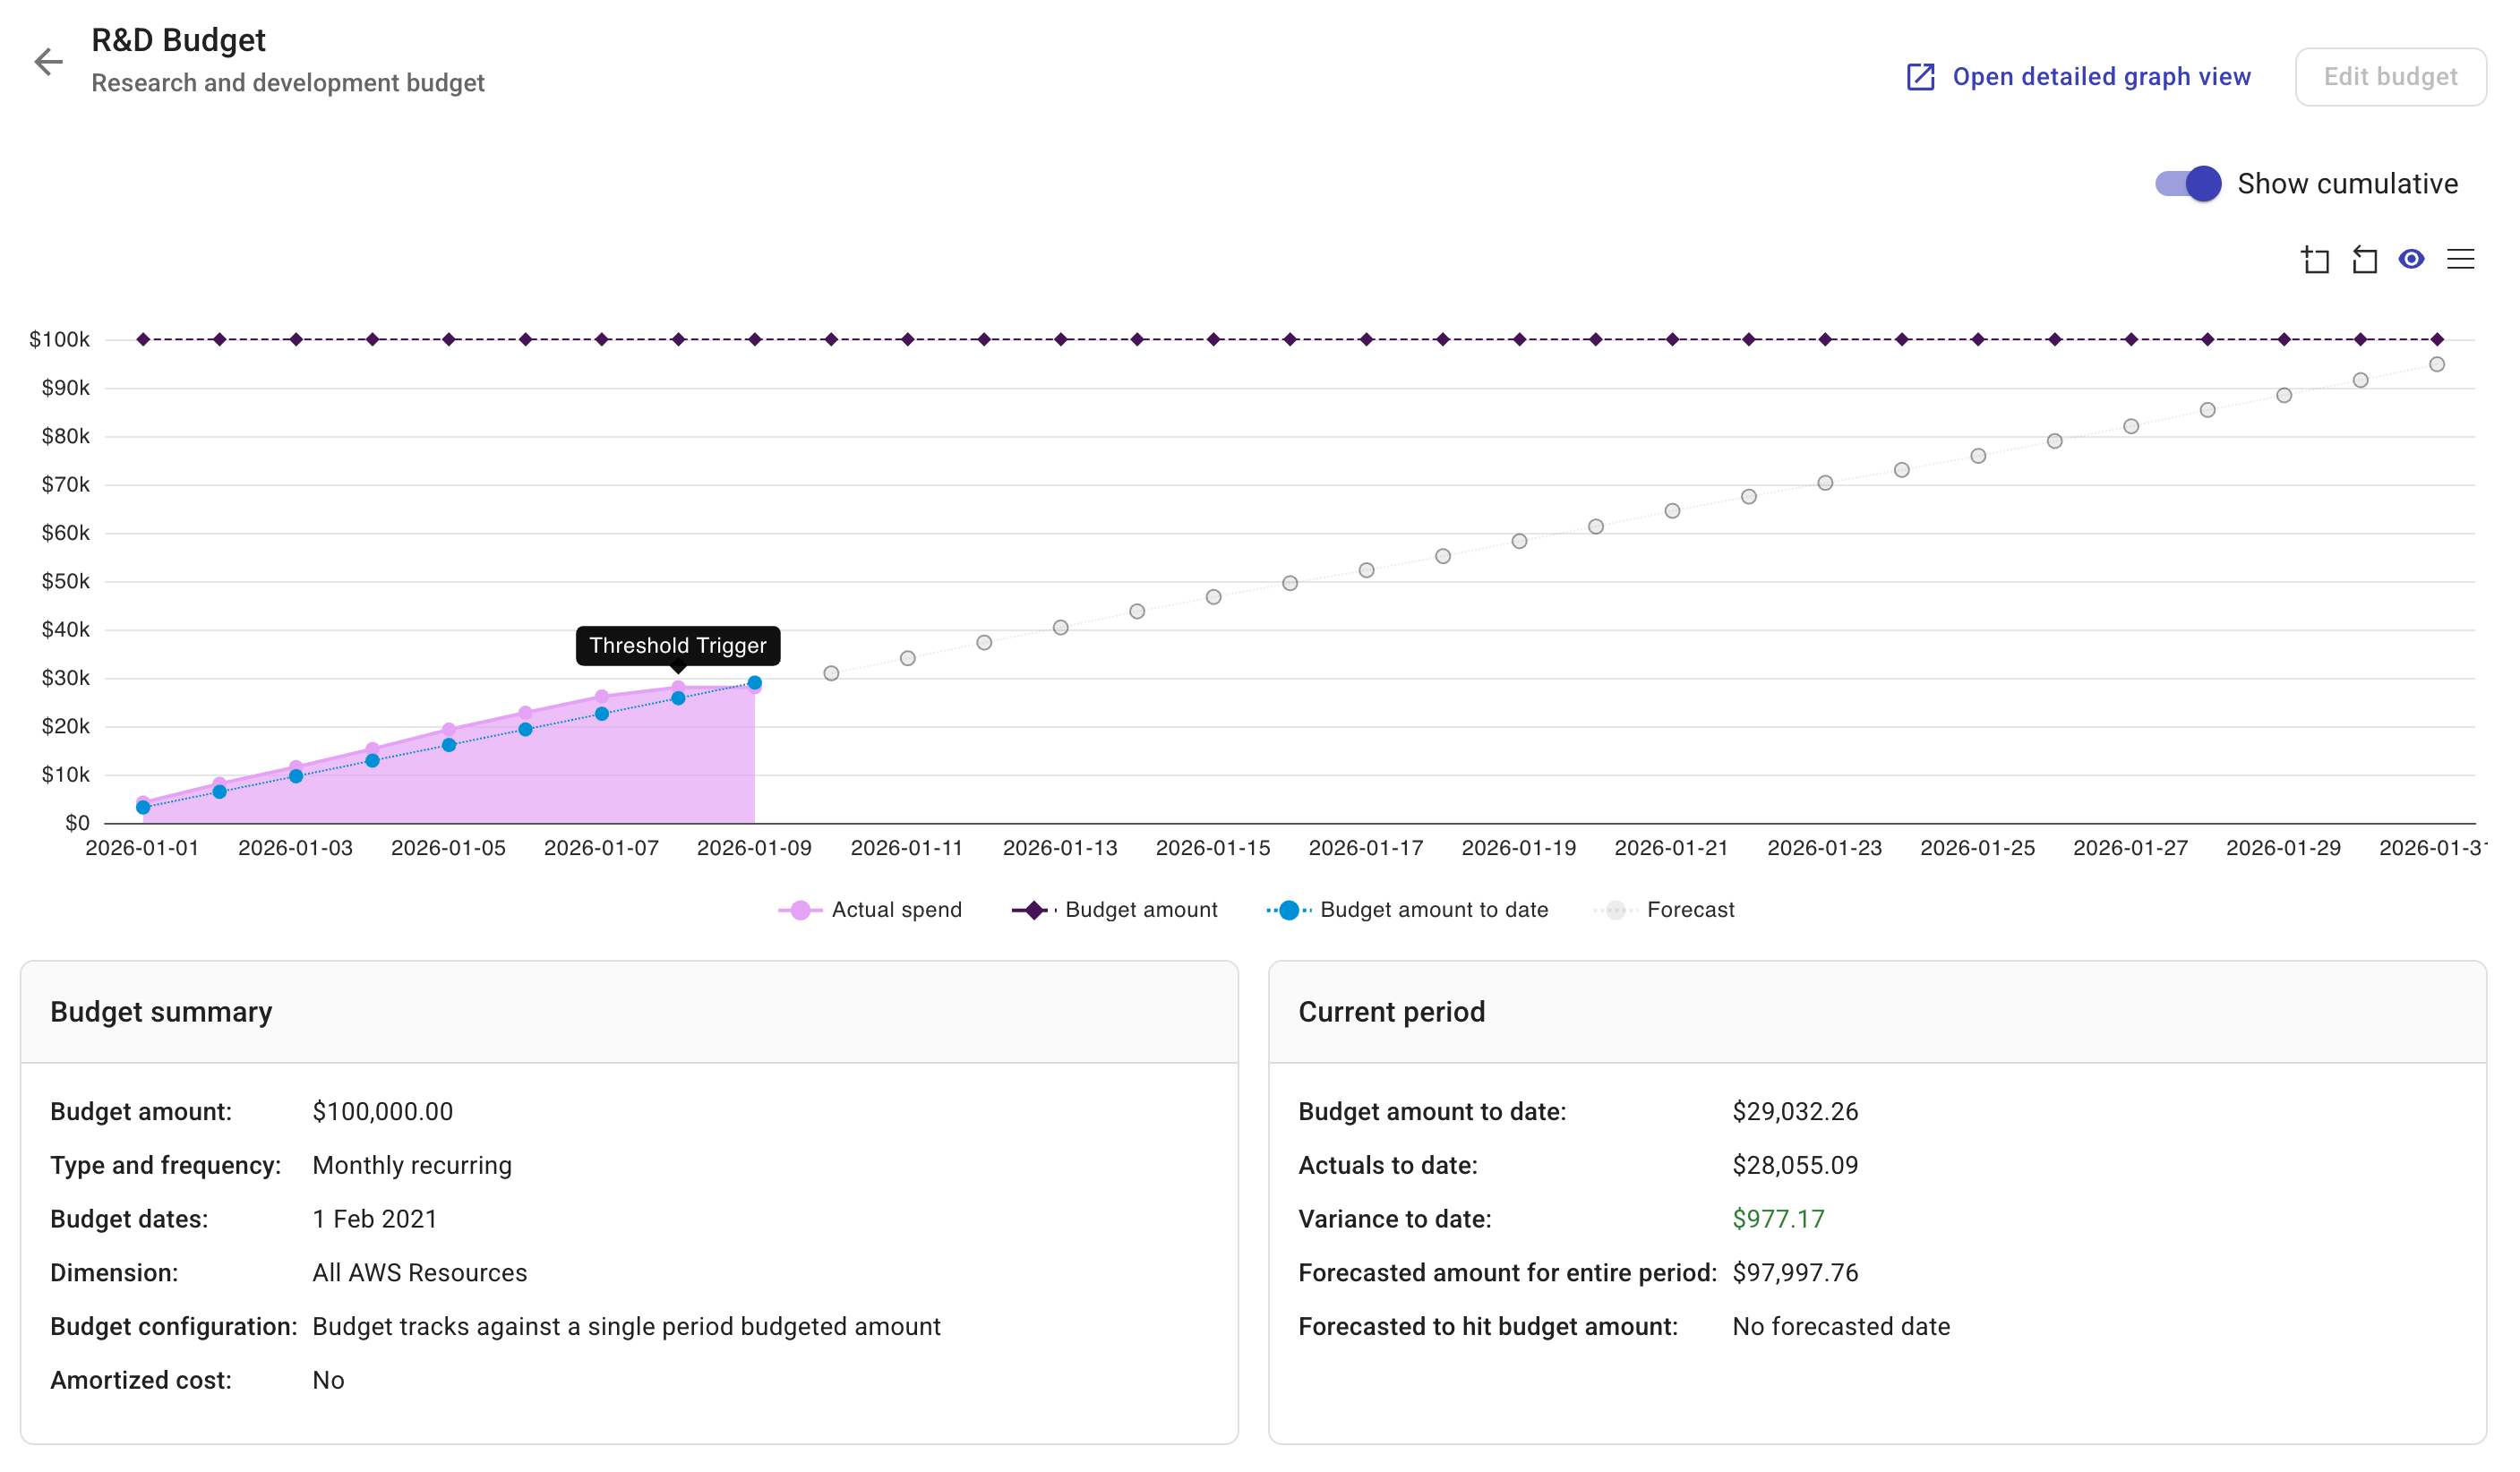2520x1472 pixels.
Task: Click the external-link icon for detailed graph
Action: pyautogui.click(x=1920, y=77)
